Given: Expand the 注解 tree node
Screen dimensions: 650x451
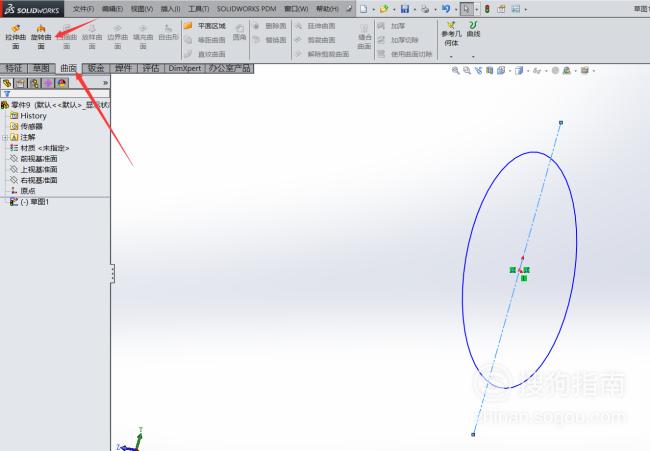Looking at the screenshot, I should 5,137.
